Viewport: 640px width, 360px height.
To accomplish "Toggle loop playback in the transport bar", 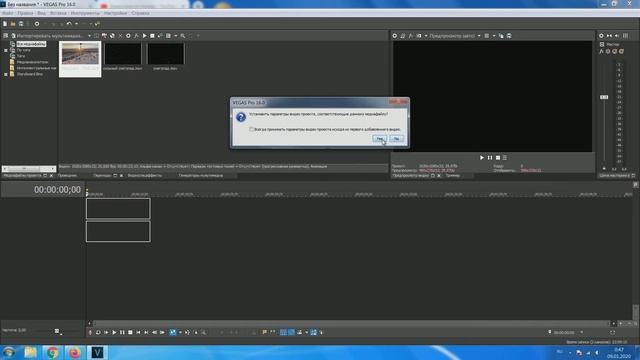I will 98,333.
